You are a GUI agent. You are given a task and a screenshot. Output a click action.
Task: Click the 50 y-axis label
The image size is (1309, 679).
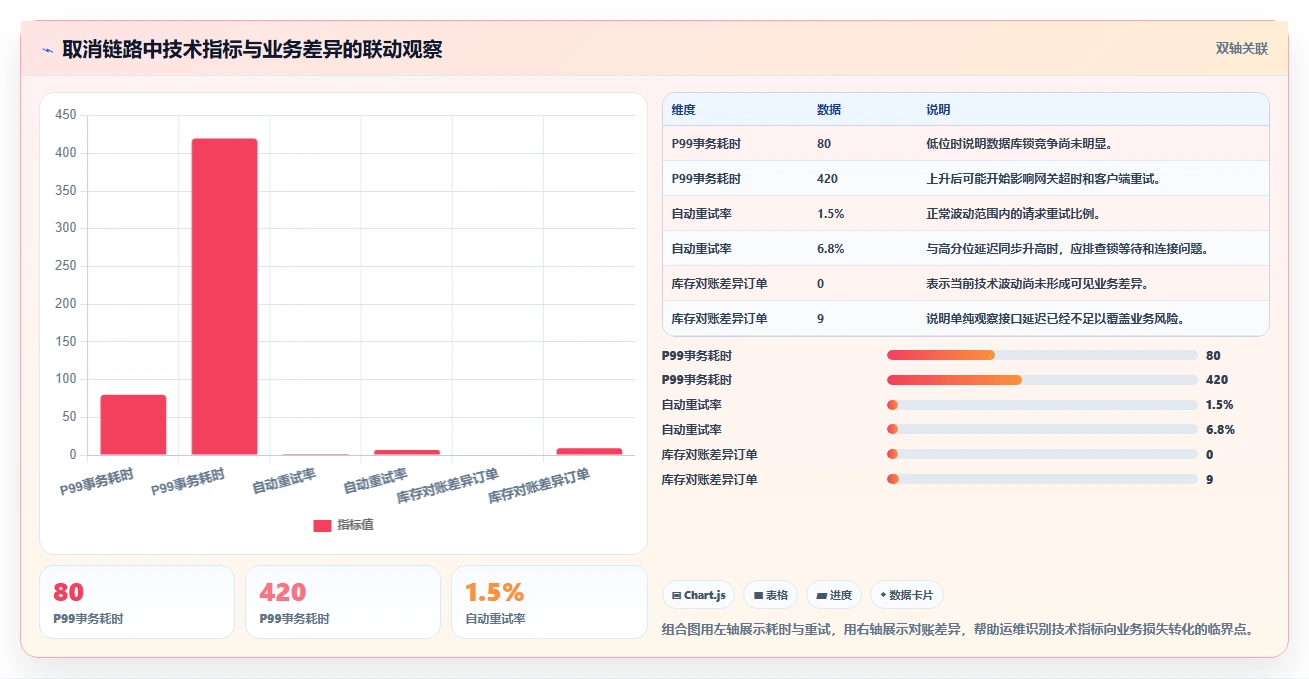pos(69,417)
